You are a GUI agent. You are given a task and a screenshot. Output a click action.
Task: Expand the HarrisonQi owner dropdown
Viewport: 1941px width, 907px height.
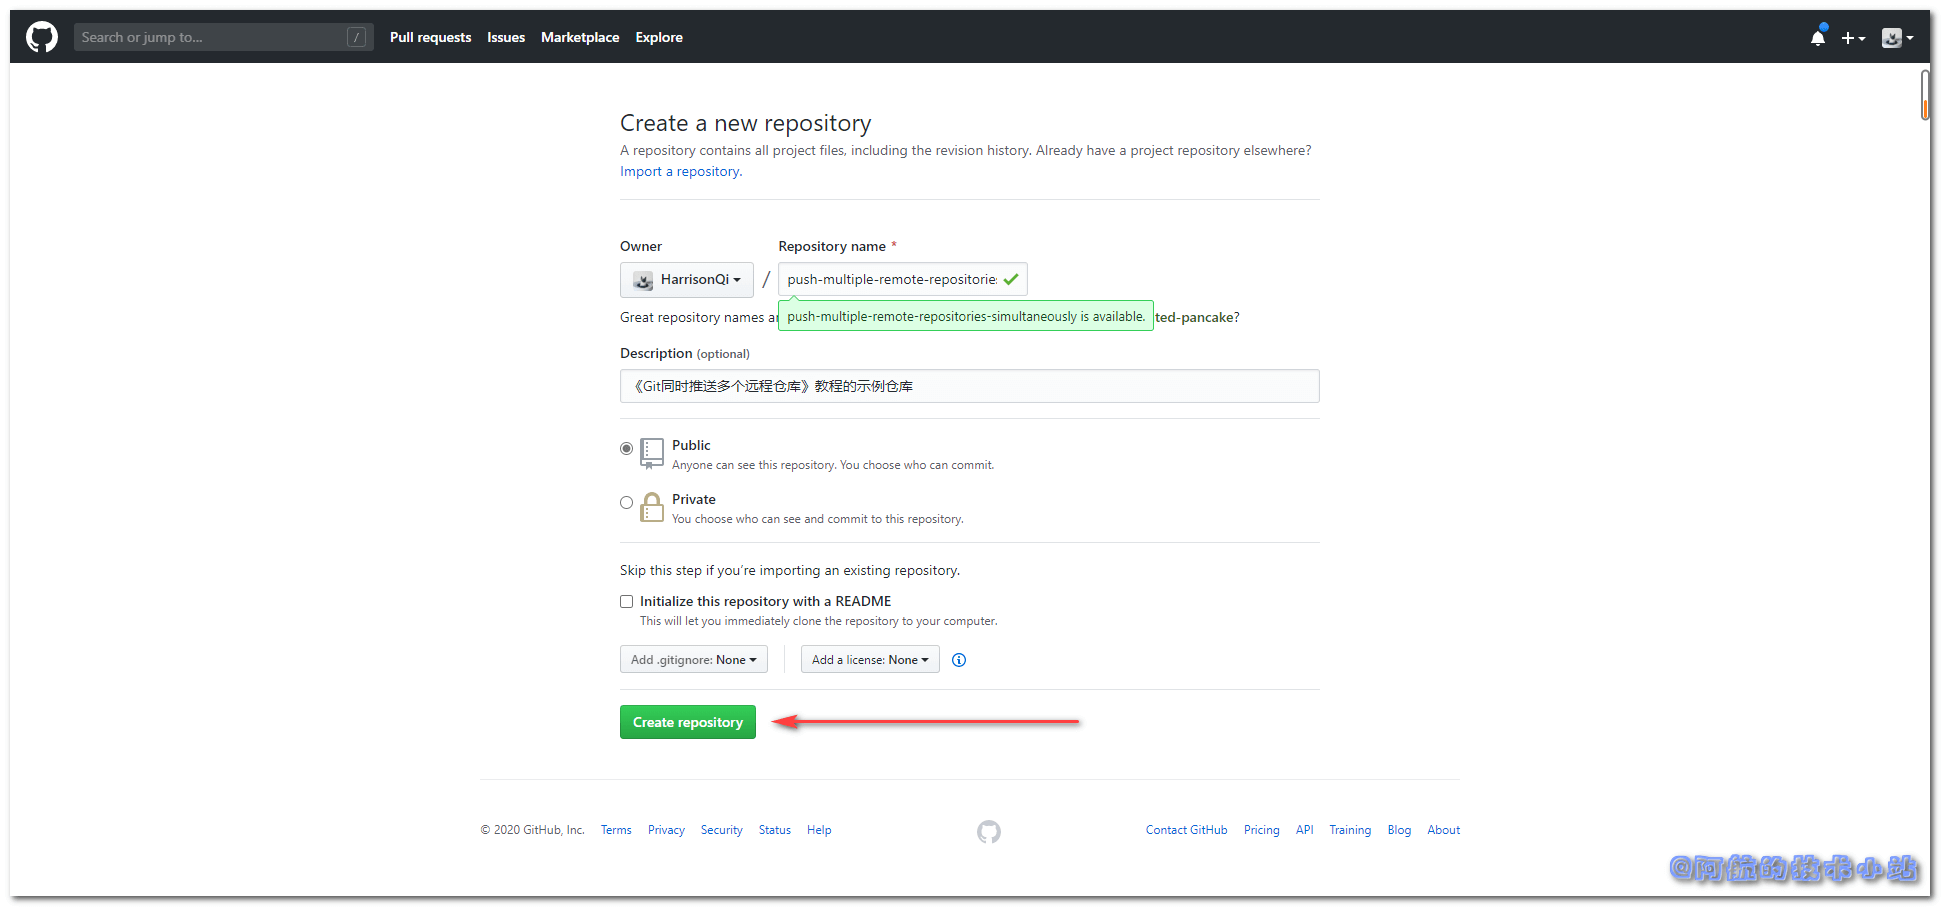(x=686, y=280)
